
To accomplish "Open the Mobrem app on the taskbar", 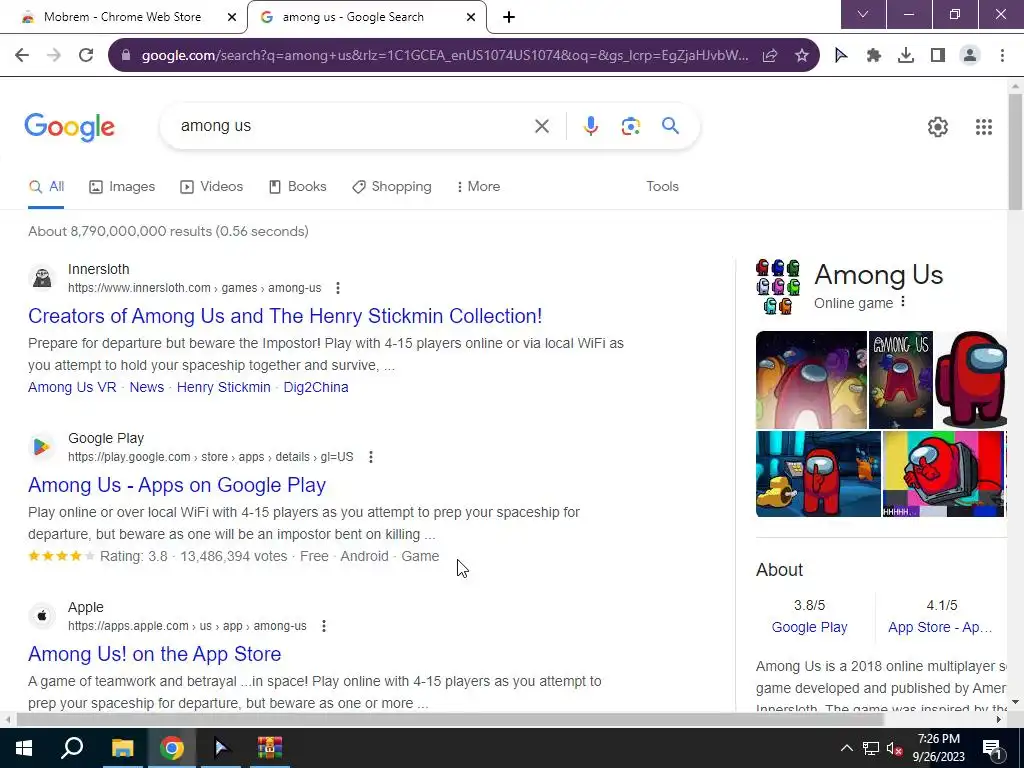I will [x=221, y=748].
